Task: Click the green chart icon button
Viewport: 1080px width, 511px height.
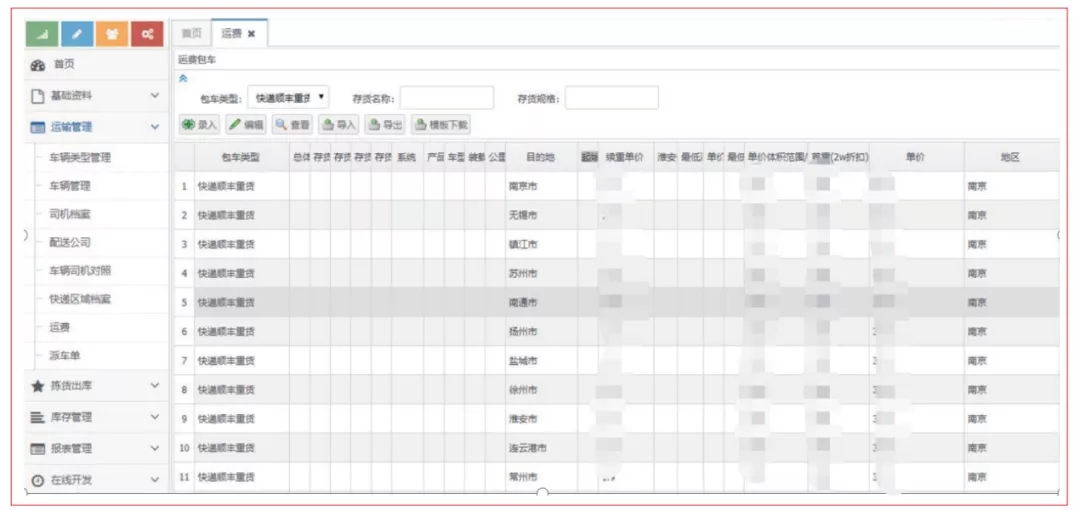Action: [x=42, y=34]
